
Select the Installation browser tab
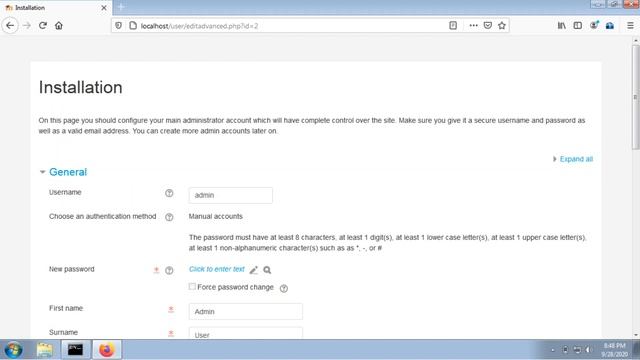point(56,8)
